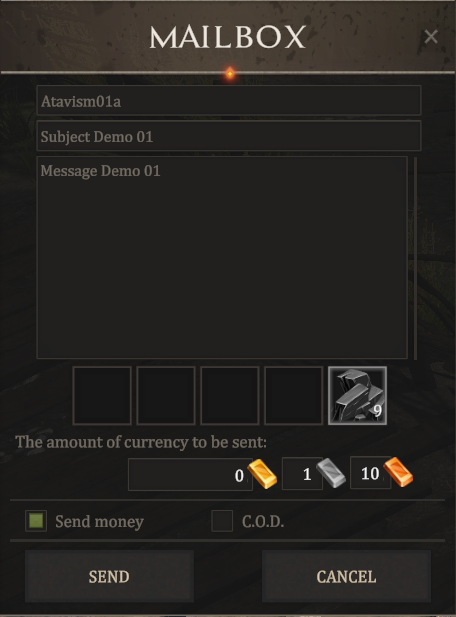Click the SEND button

[x=109, y=576]
